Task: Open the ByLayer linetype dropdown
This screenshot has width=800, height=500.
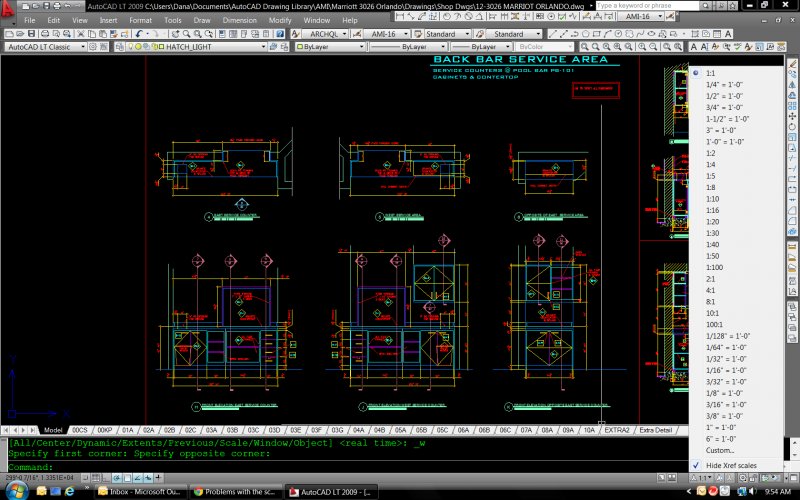Action: pyautogui.click(x=443, y=47)
